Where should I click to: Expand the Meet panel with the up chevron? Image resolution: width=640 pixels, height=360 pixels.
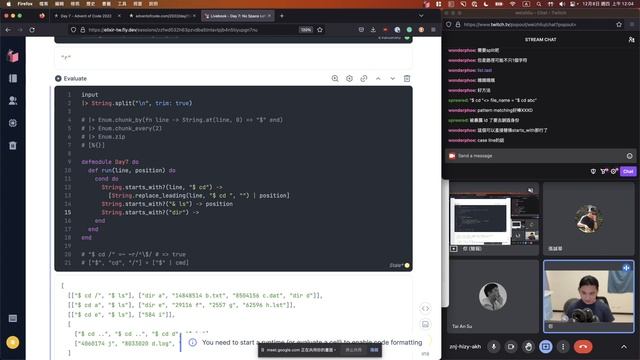624,347
